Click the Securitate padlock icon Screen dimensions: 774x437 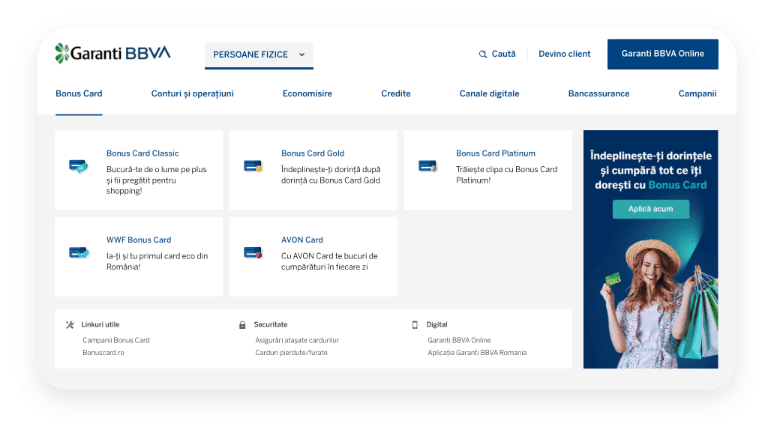click(x=242, y=324)
